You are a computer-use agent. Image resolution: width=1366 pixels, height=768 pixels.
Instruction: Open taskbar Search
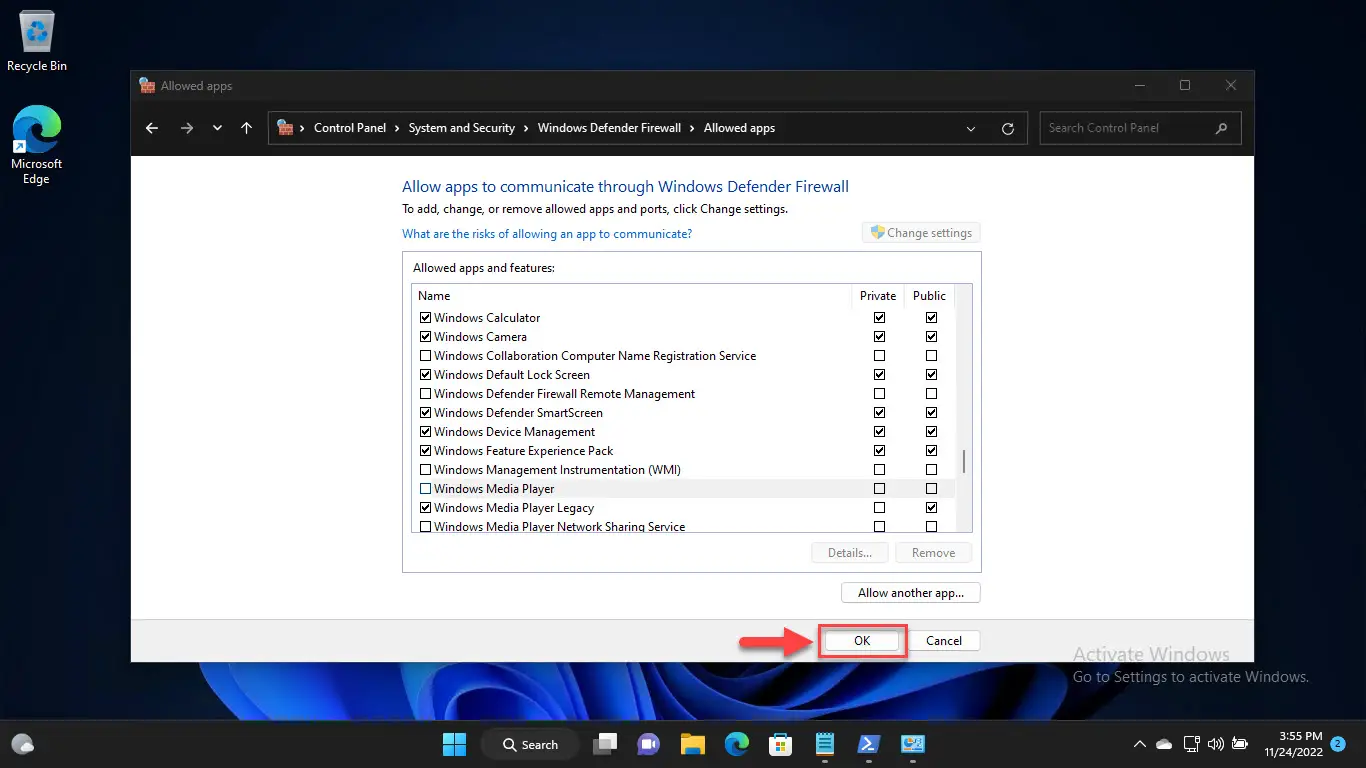(529, 744)
